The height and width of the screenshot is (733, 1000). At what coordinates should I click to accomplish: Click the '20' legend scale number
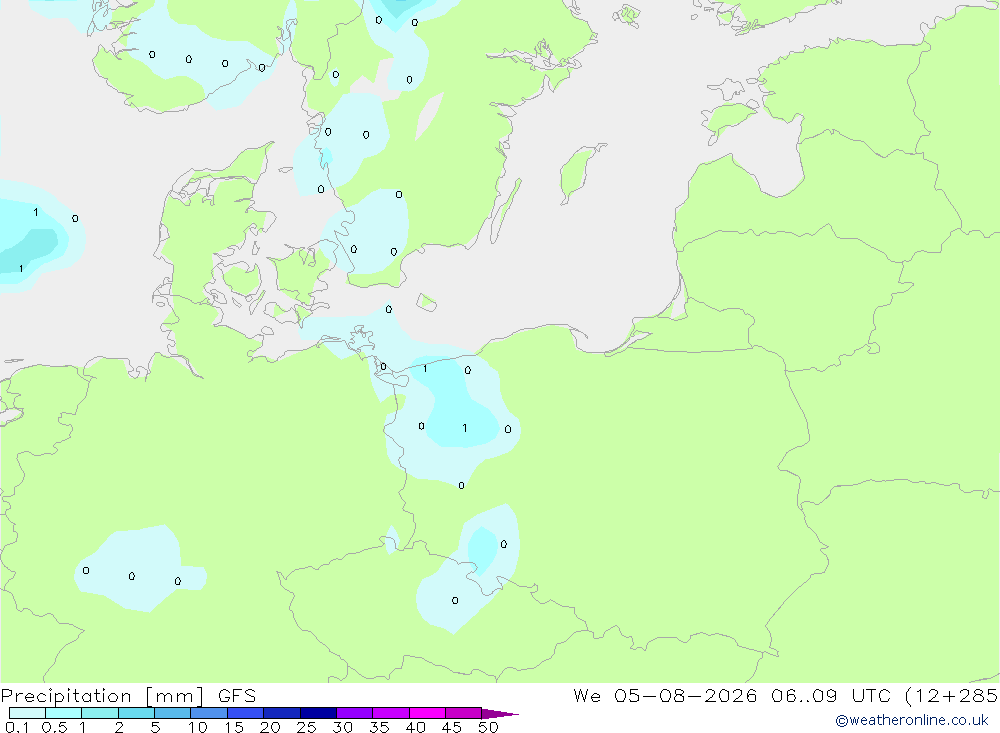click(x=270, y=727)
